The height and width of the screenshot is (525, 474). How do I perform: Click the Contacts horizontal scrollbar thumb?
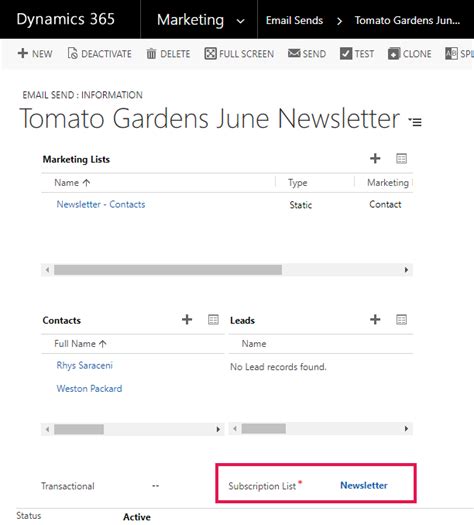click(x=79, y=429)
